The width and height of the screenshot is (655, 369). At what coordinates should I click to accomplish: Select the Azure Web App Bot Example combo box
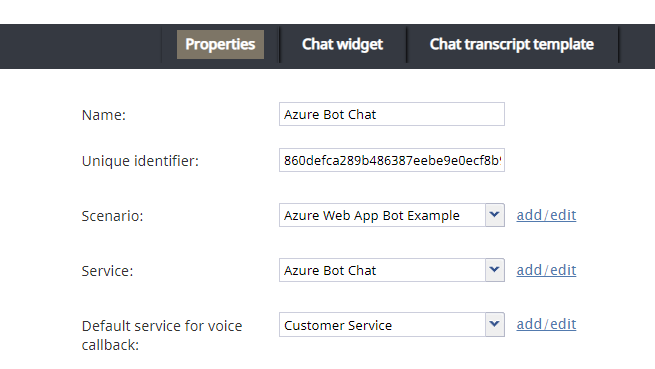coord(392,215)
